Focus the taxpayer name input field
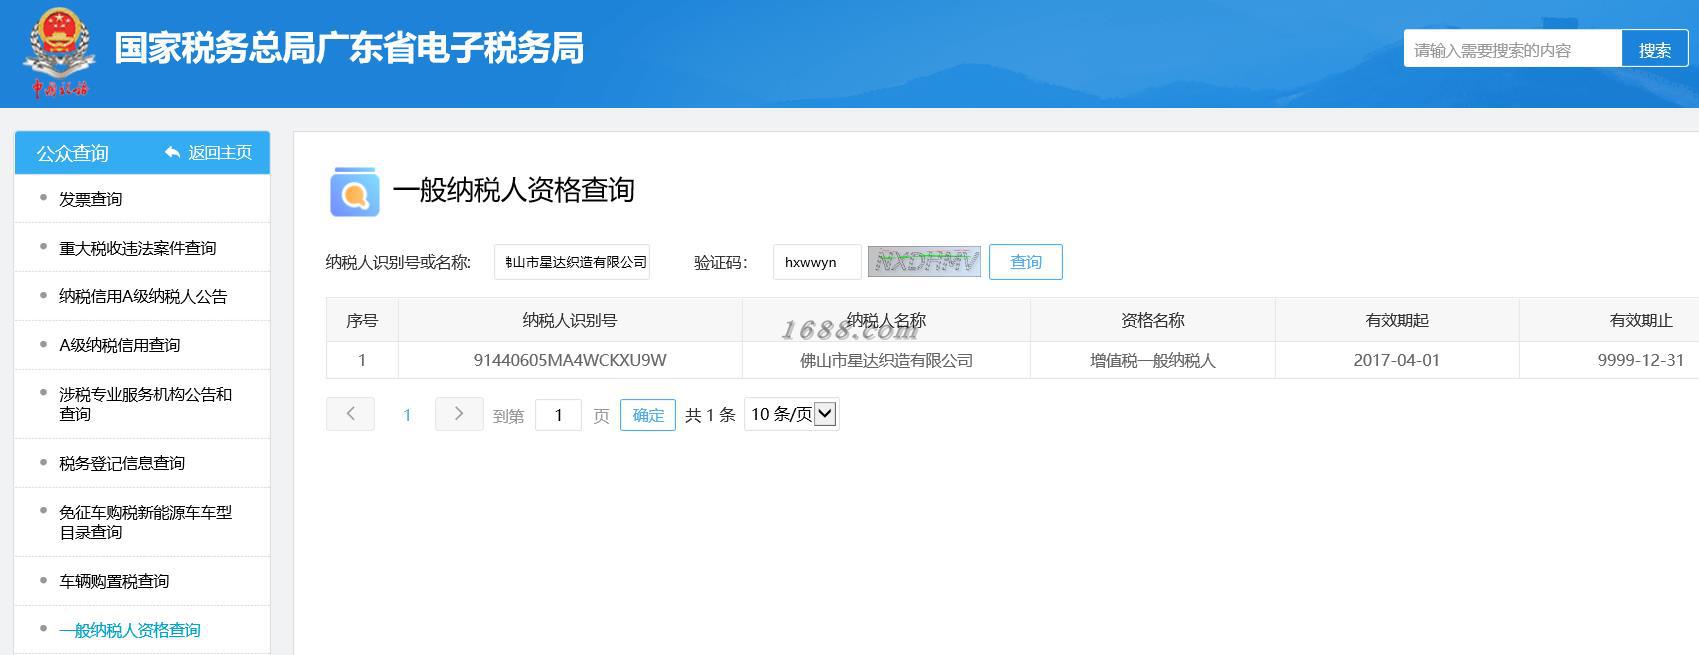 [572, 262]
